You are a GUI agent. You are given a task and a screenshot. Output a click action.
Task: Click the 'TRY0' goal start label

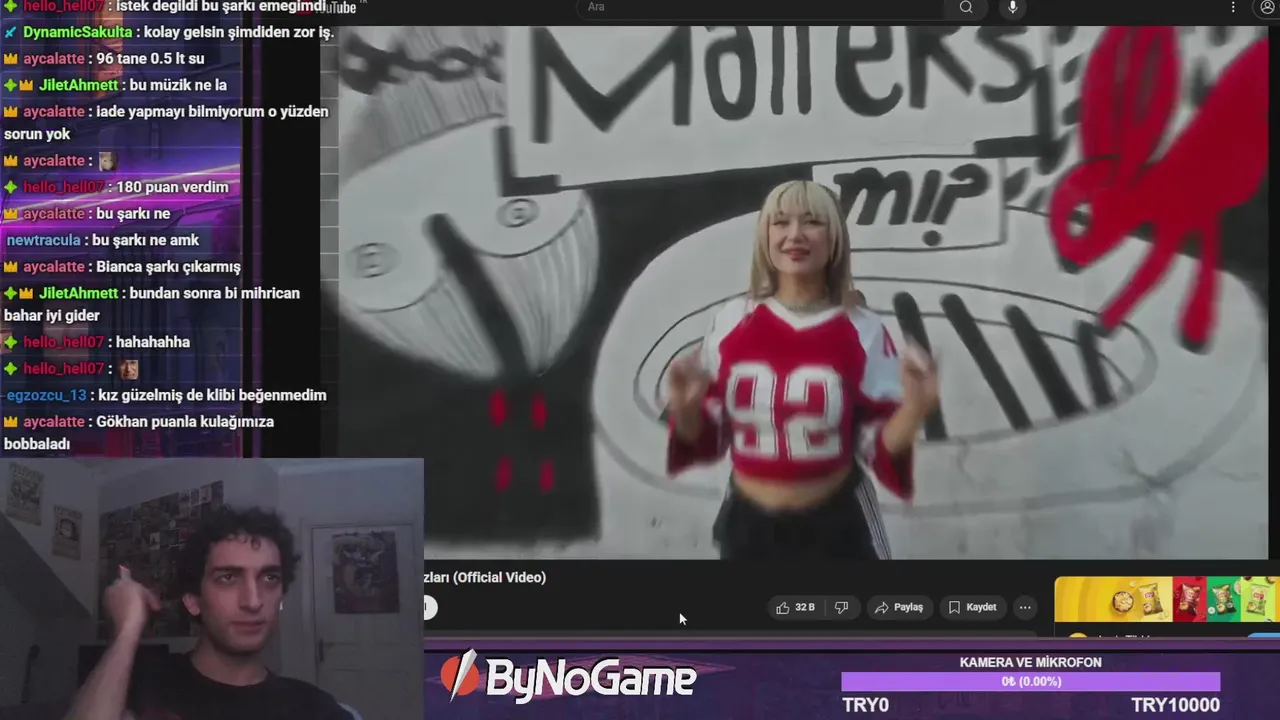coord(866,705)
